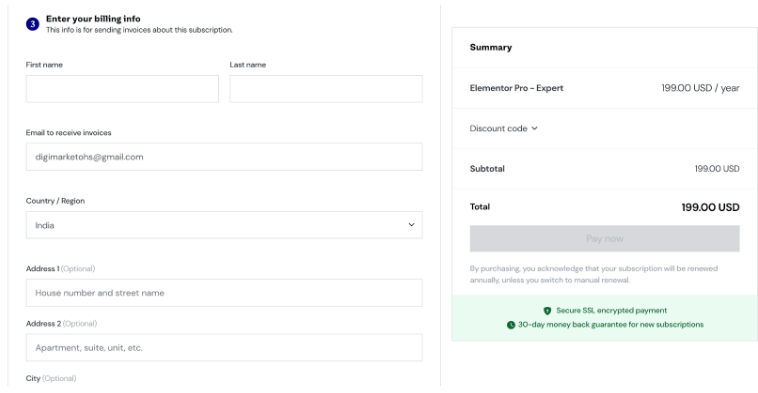Click the '30-day money back guarantee' text
Screen dimensions: 758x393
click(x=611, y=324)
